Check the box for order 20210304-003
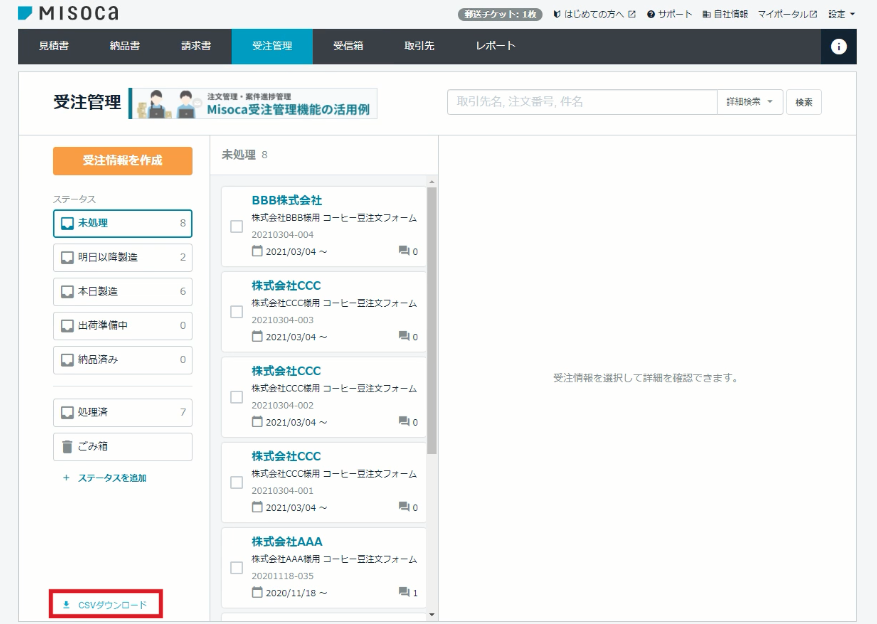 [237, 312]
